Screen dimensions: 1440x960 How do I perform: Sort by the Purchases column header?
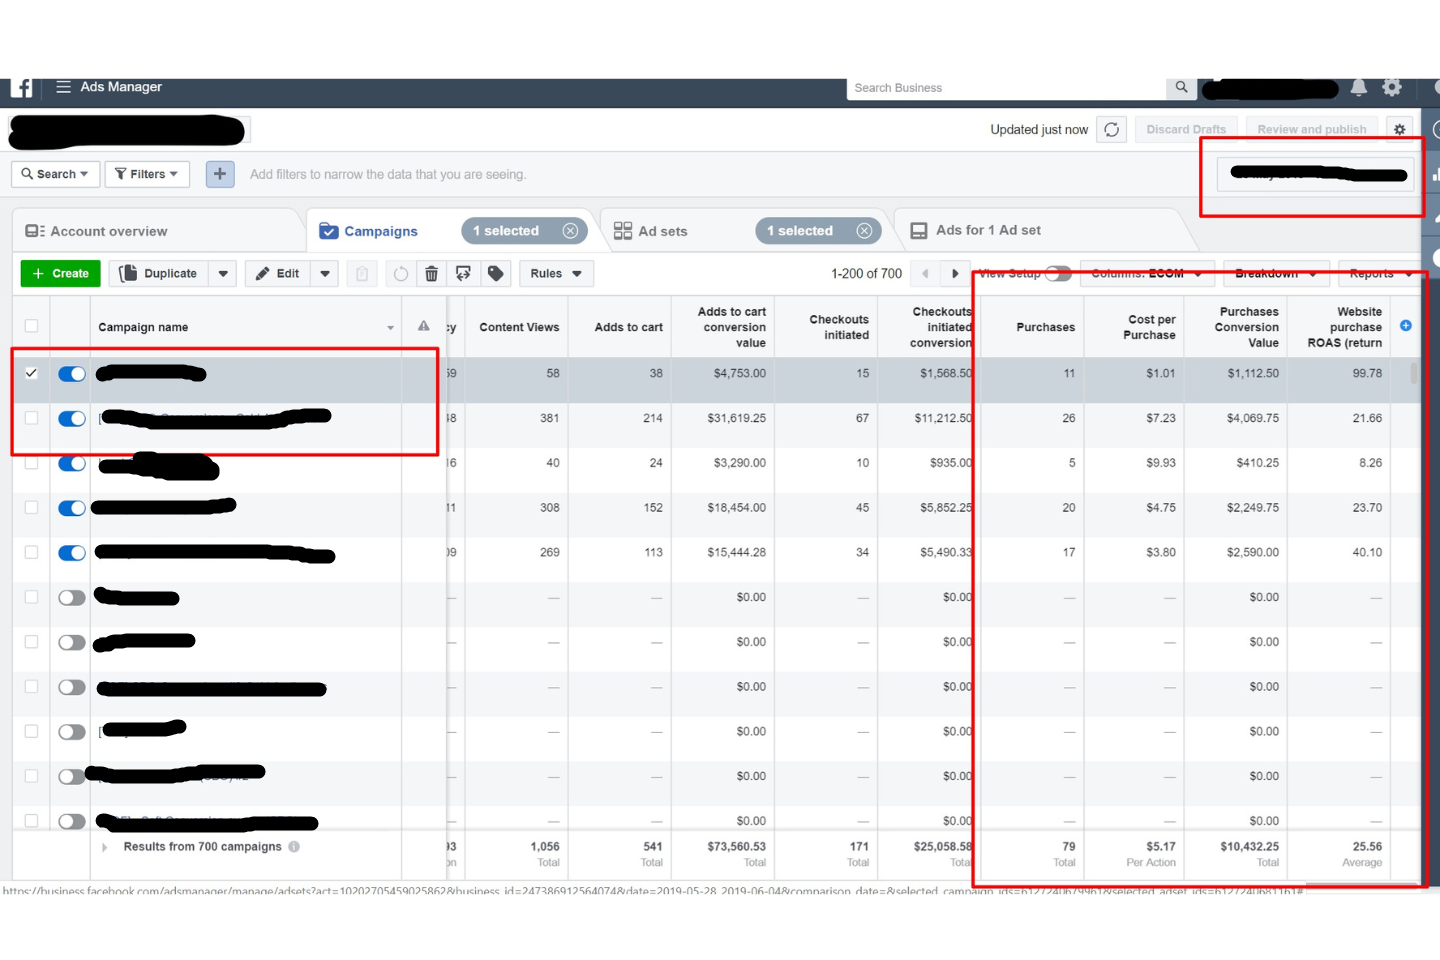click(1045, 327)
